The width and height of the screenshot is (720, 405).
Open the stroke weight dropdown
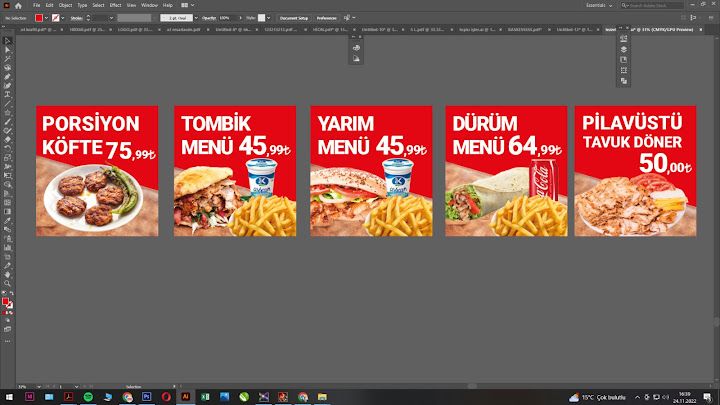[111, 18]
